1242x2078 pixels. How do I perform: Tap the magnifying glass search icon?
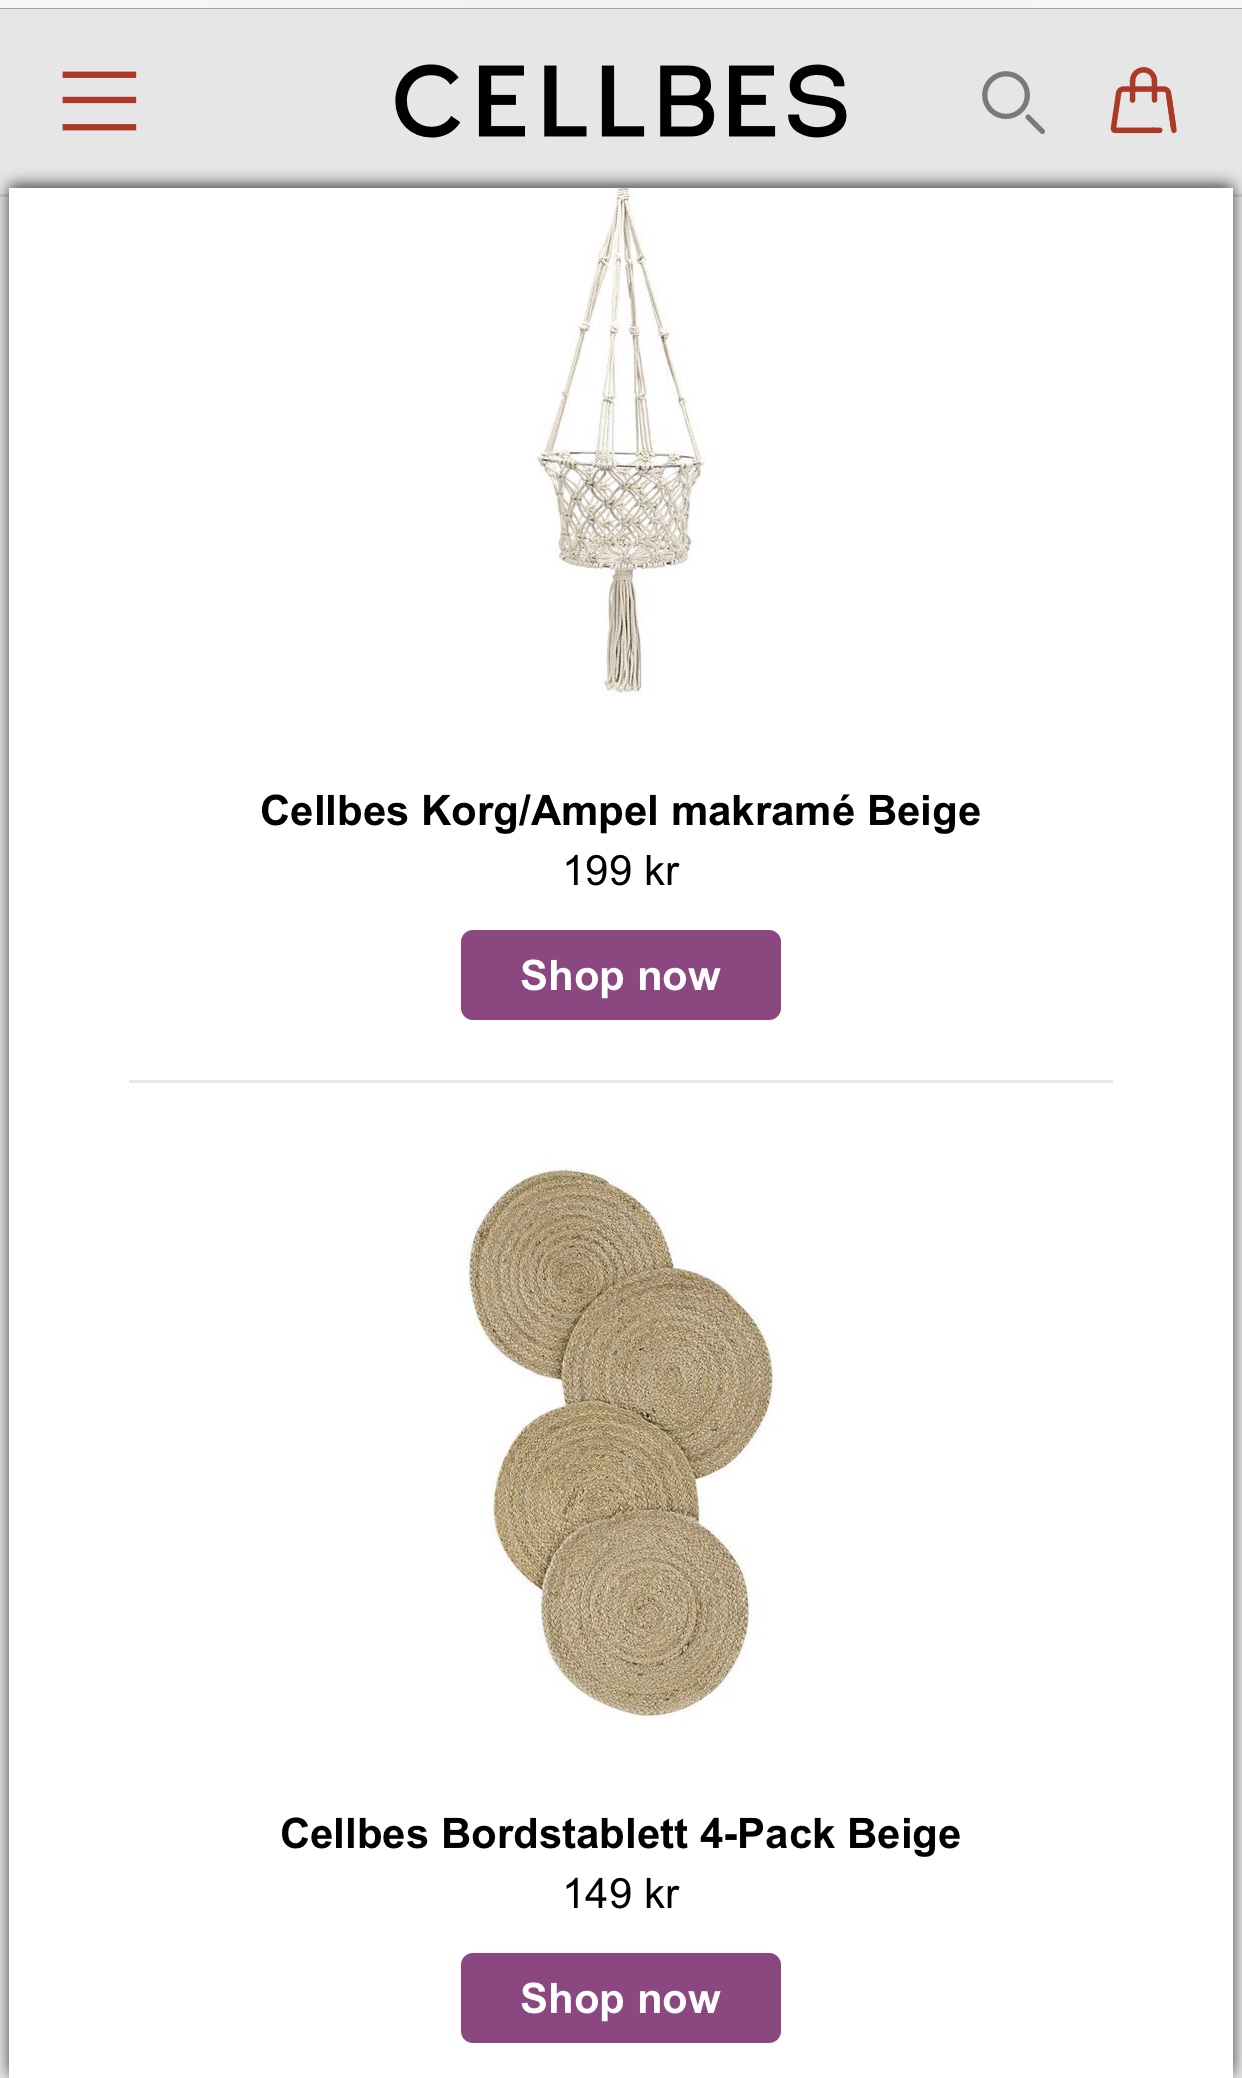[x=1013, y=102]
